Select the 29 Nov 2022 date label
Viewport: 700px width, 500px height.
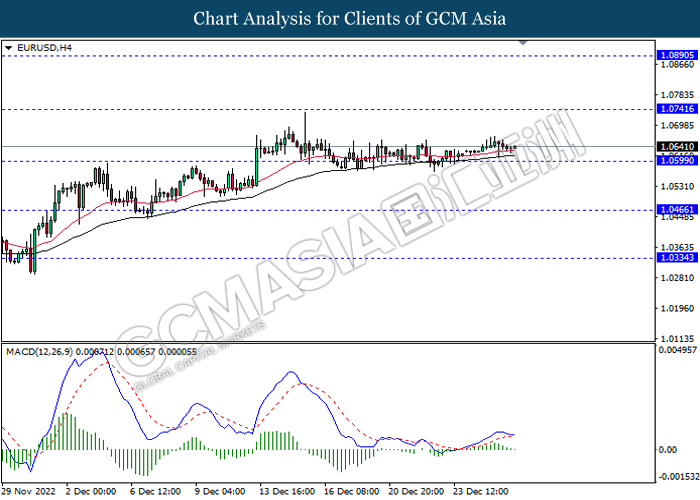tap(29, 492)
